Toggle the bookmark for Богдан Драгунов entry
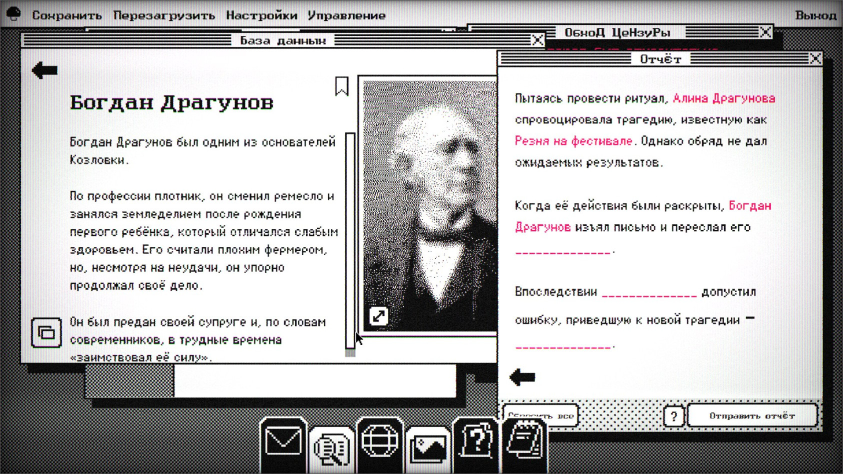843x474 pixels. (341, 86)
